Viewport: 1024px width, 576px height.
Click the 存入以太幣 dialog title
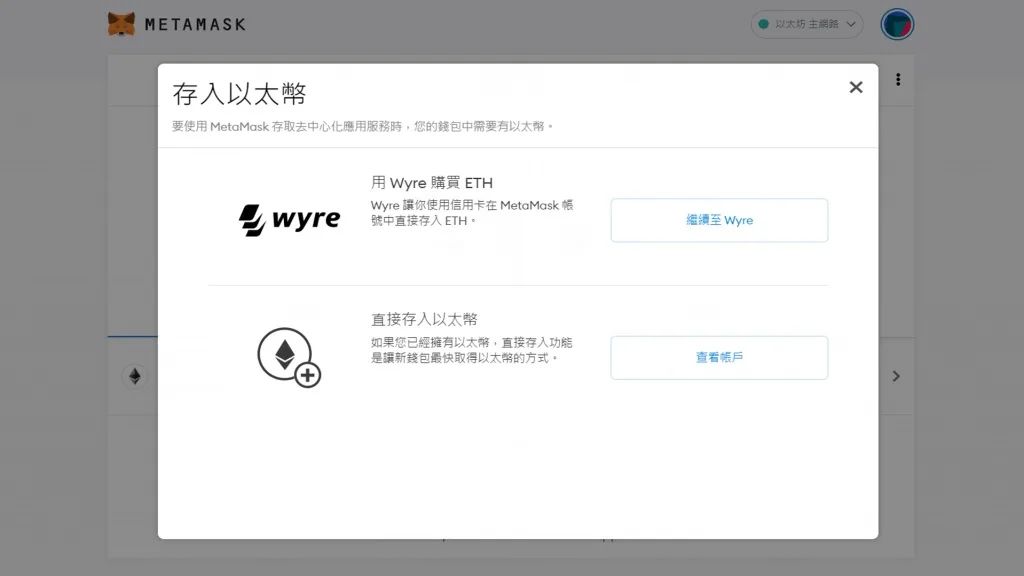(239, 94)
